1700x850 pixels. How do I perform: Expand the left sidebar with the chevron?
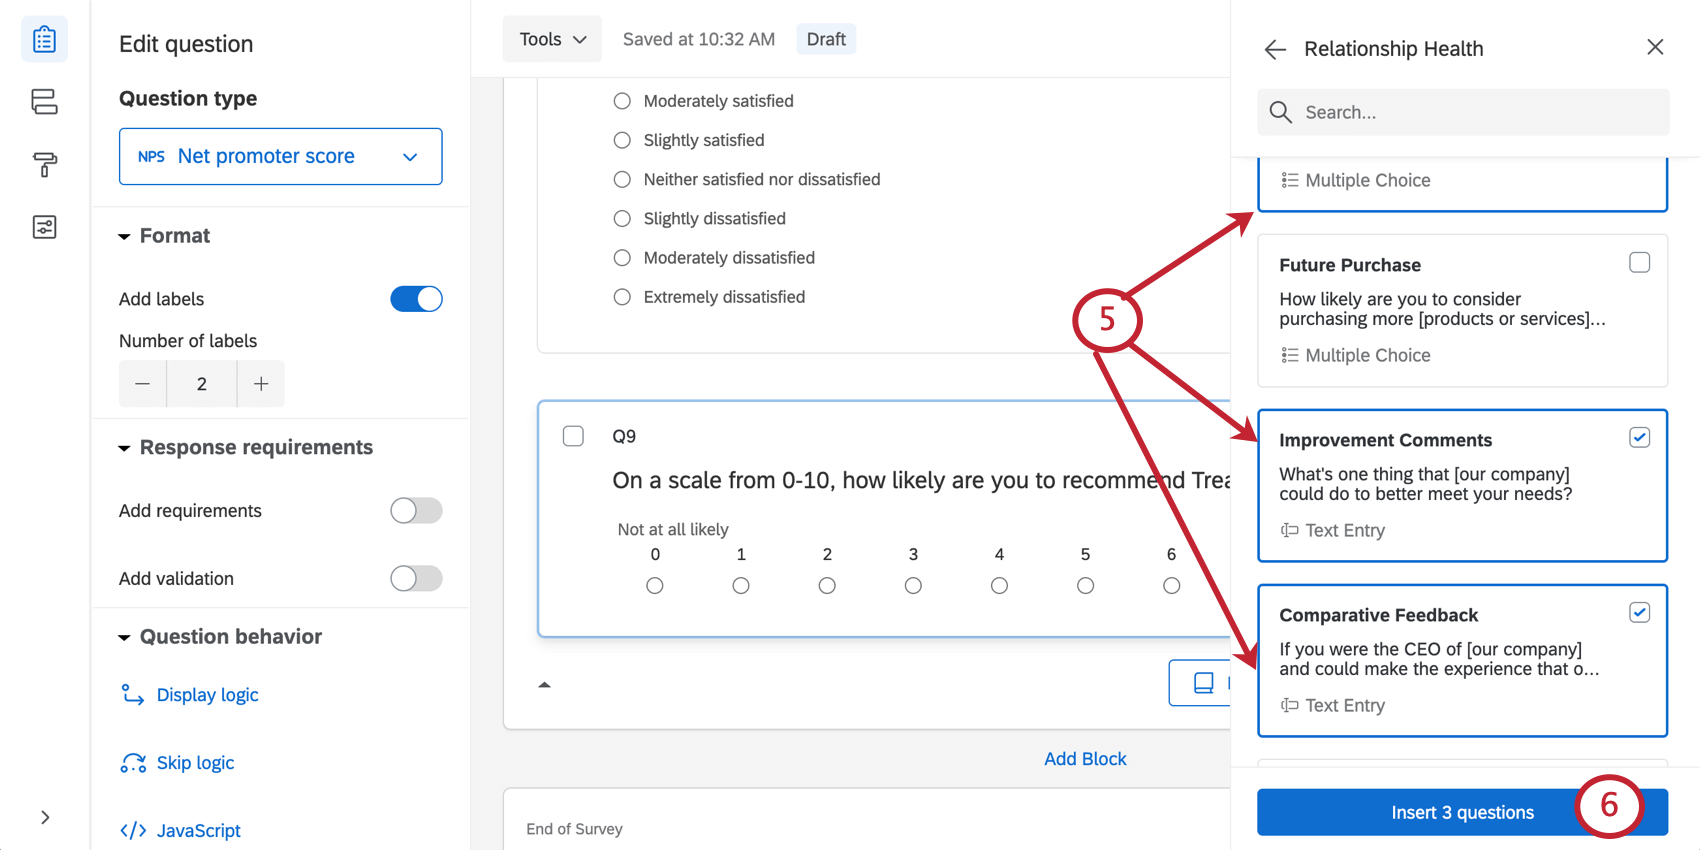point(45,817)
